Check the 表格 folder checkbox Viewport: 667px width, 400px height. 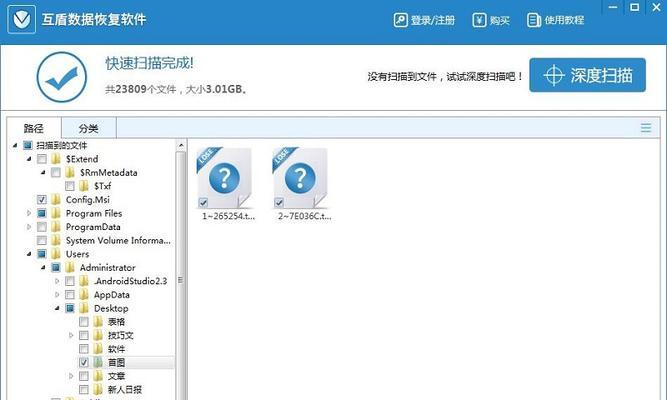click(x=84, y=322)
